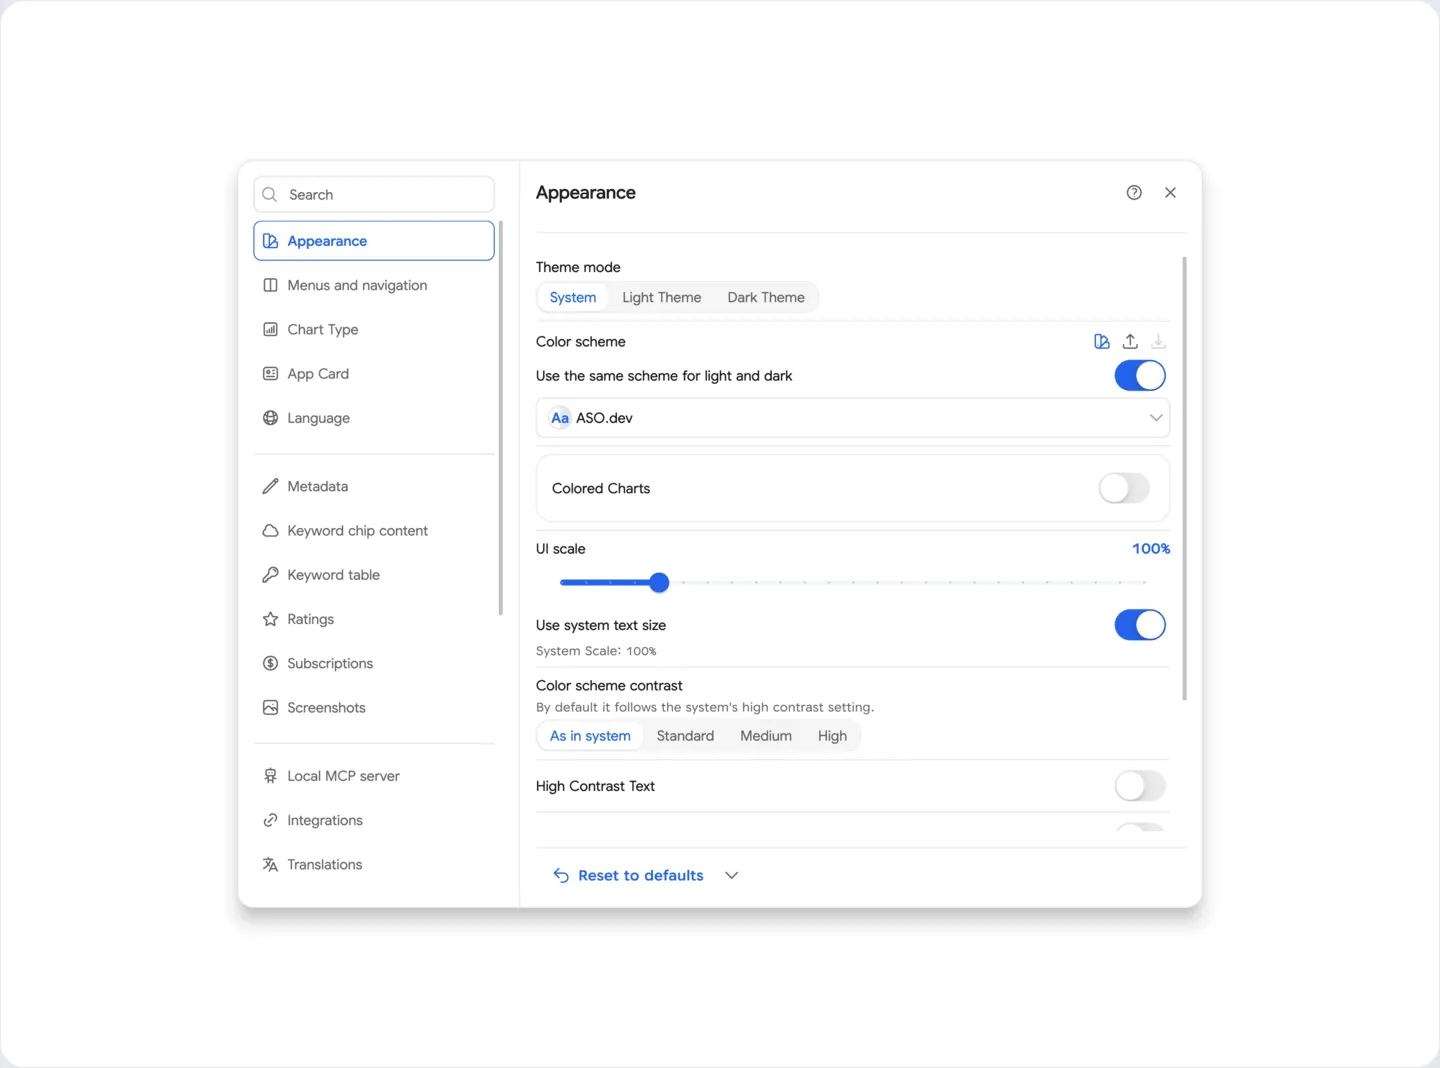Viewport: 1440px width, 1068px height.
Task: Click the Menus and navigation sidebar icon
Action: (x=270, y=285)
